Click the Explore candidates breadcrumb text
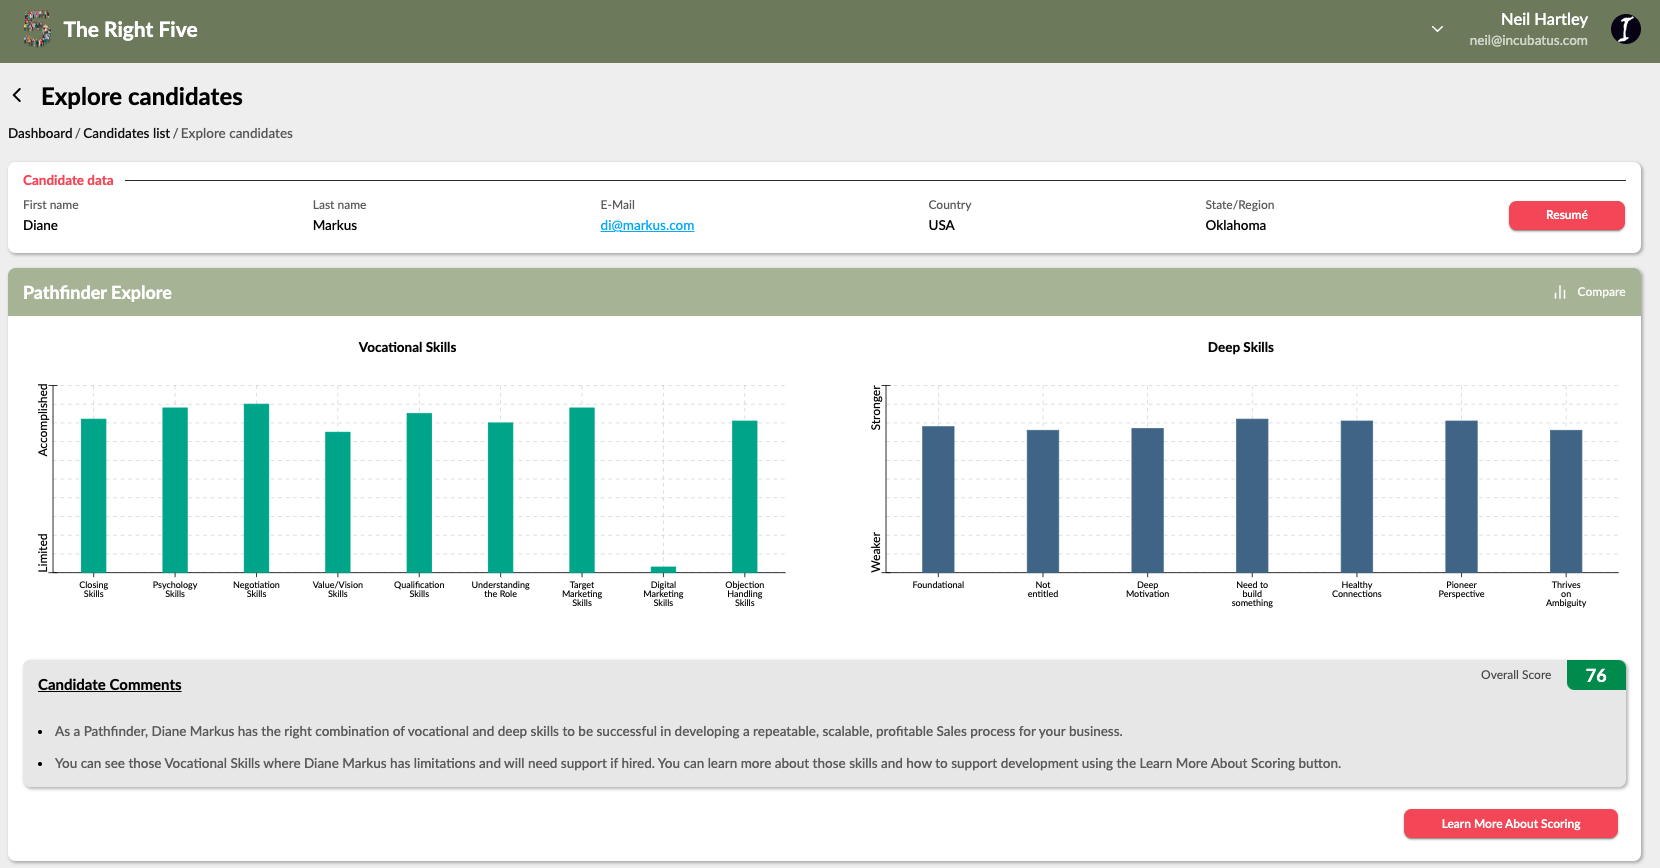1660x868 pixels. point(237,133)
